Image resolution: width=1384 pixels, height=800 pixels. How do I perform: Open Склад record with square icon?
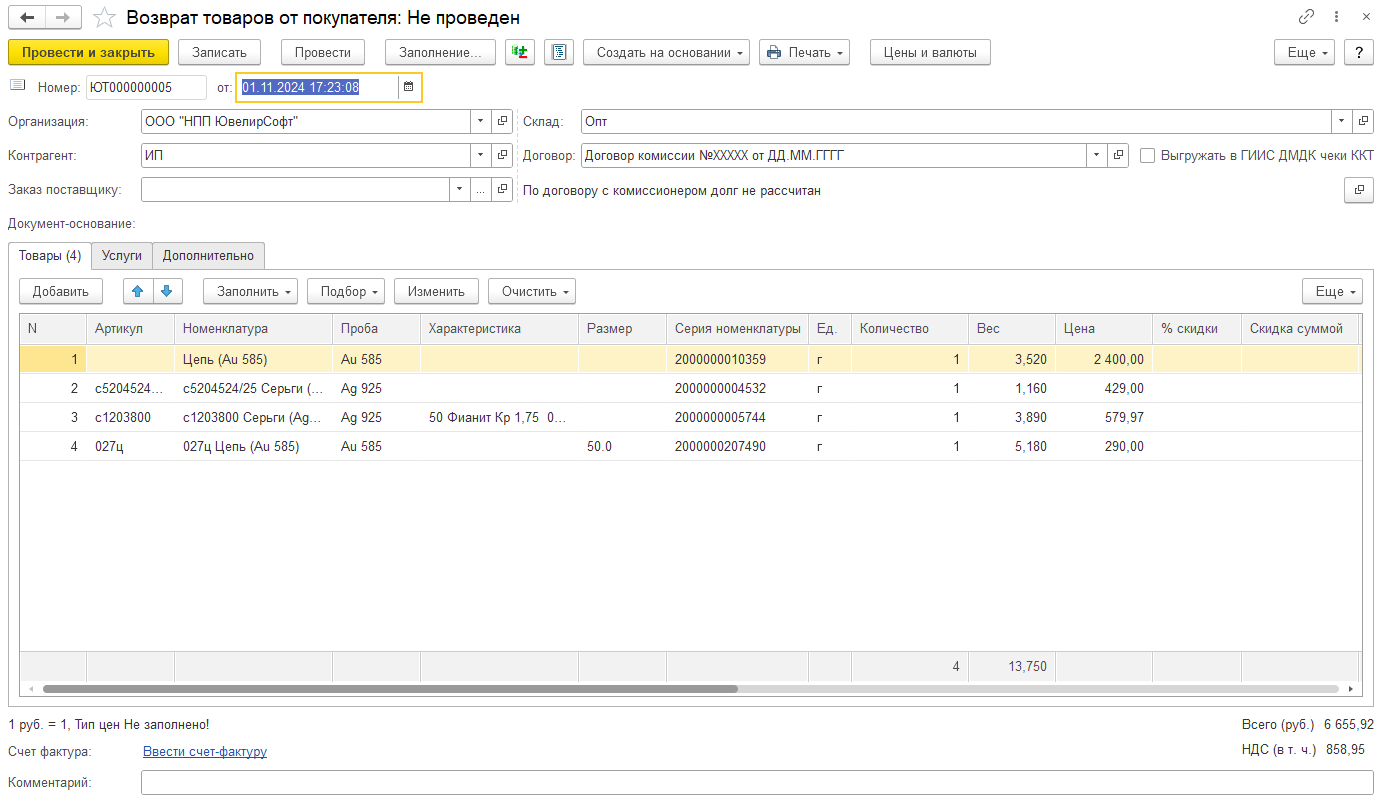tap(1363, 121)
